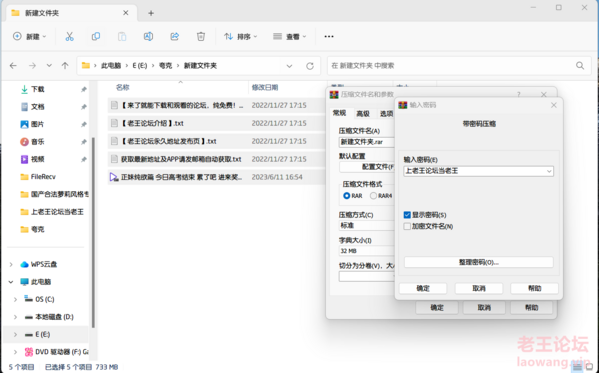Screen dimensions: 599x373
Task: Check 加密文件名 checkbox
Action: click(407, 226)
